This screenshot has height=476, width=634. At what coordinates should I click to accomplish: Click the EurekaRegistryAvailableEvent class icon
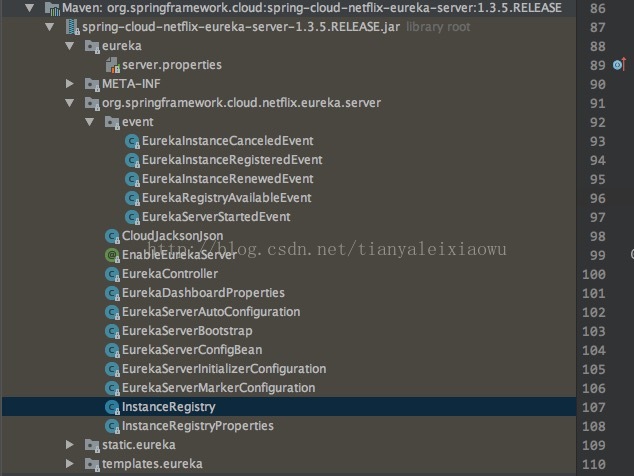[132, 198]
